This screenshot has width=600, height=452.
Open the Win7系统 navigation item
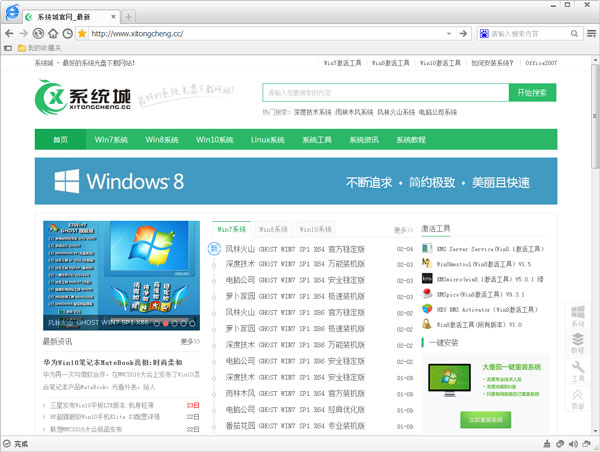111,140
